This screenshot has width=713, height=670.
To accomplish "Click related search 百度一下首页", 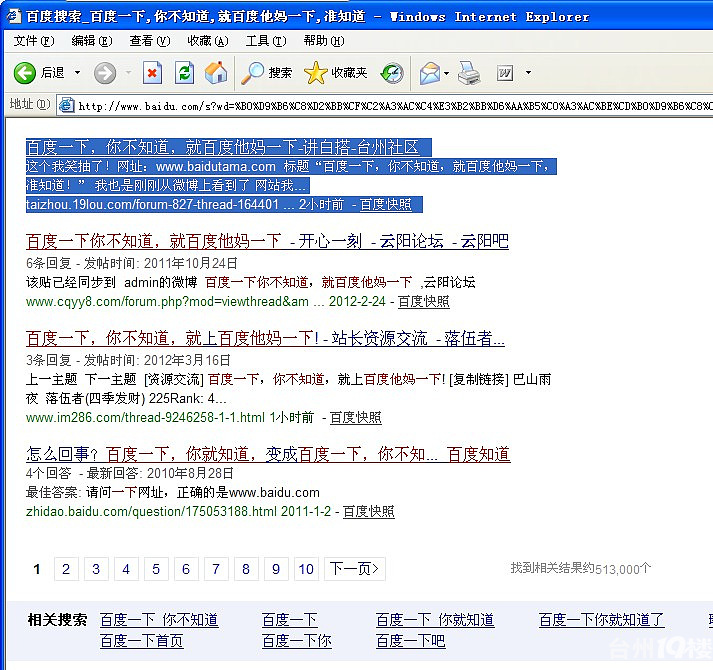I will click(x=141, y=641).
